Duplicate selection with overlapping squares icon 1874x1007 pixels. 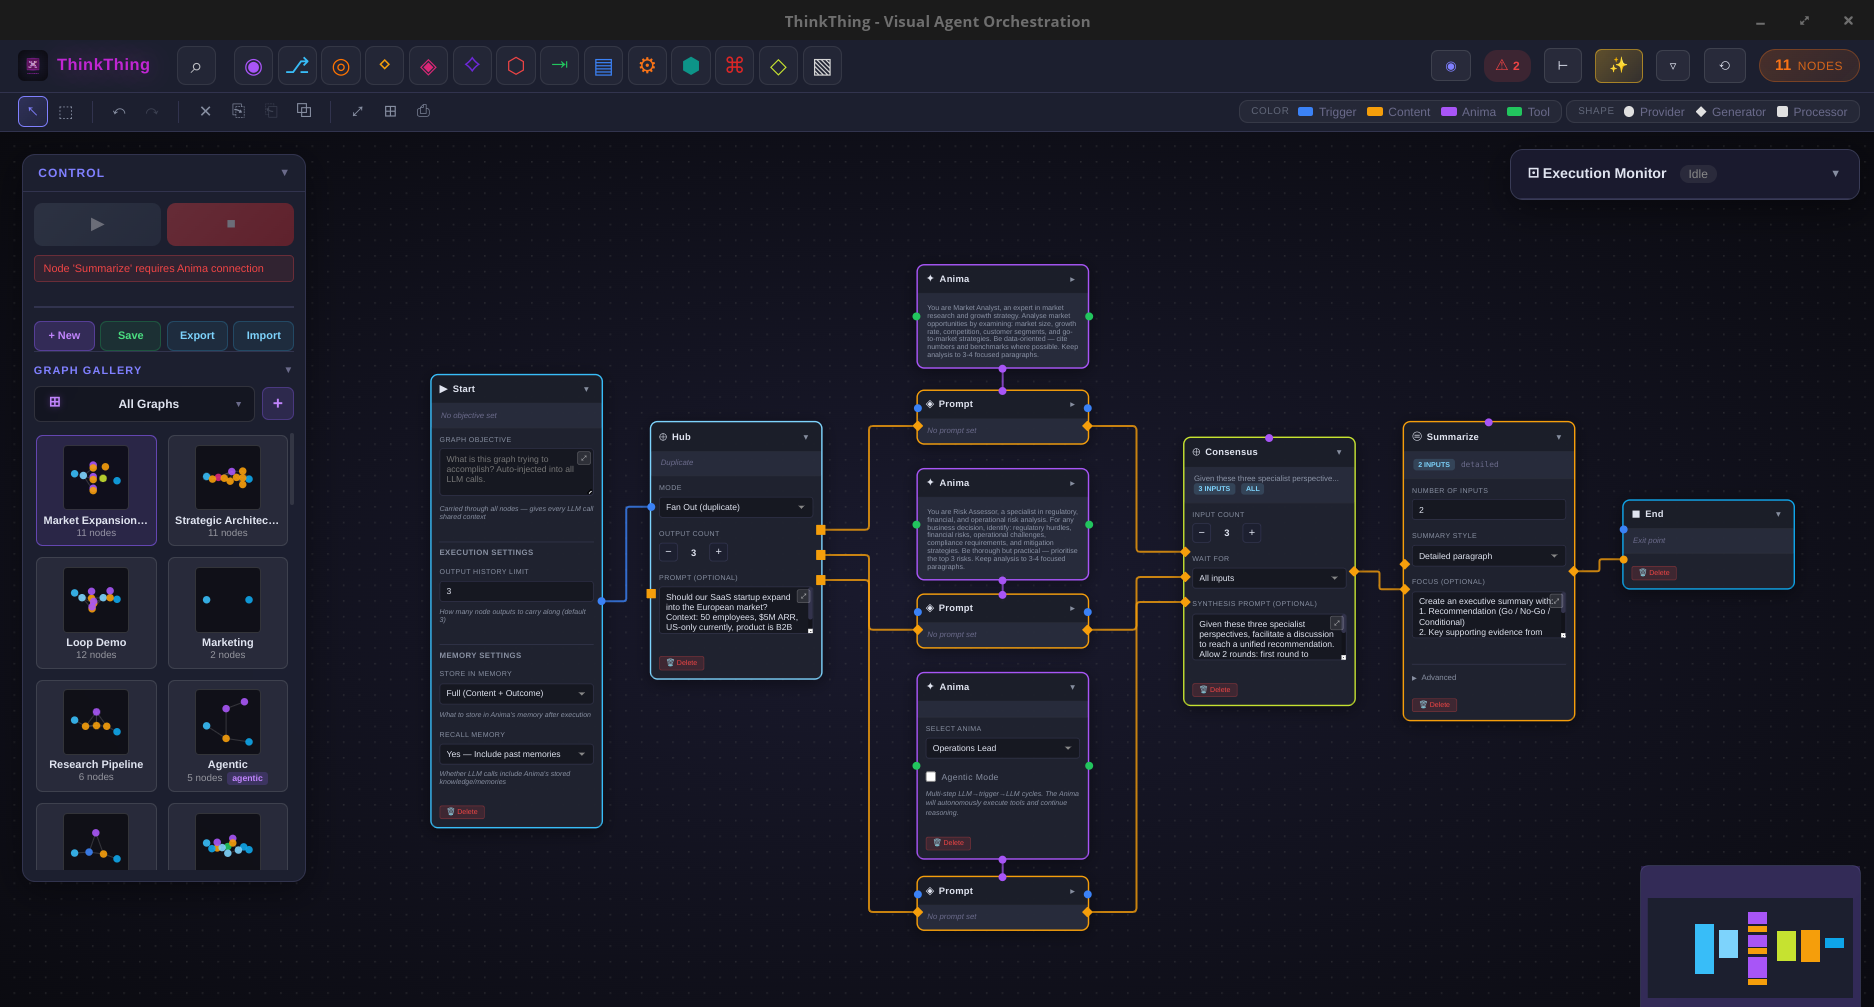pyautogui.click(x=304, y=111)
